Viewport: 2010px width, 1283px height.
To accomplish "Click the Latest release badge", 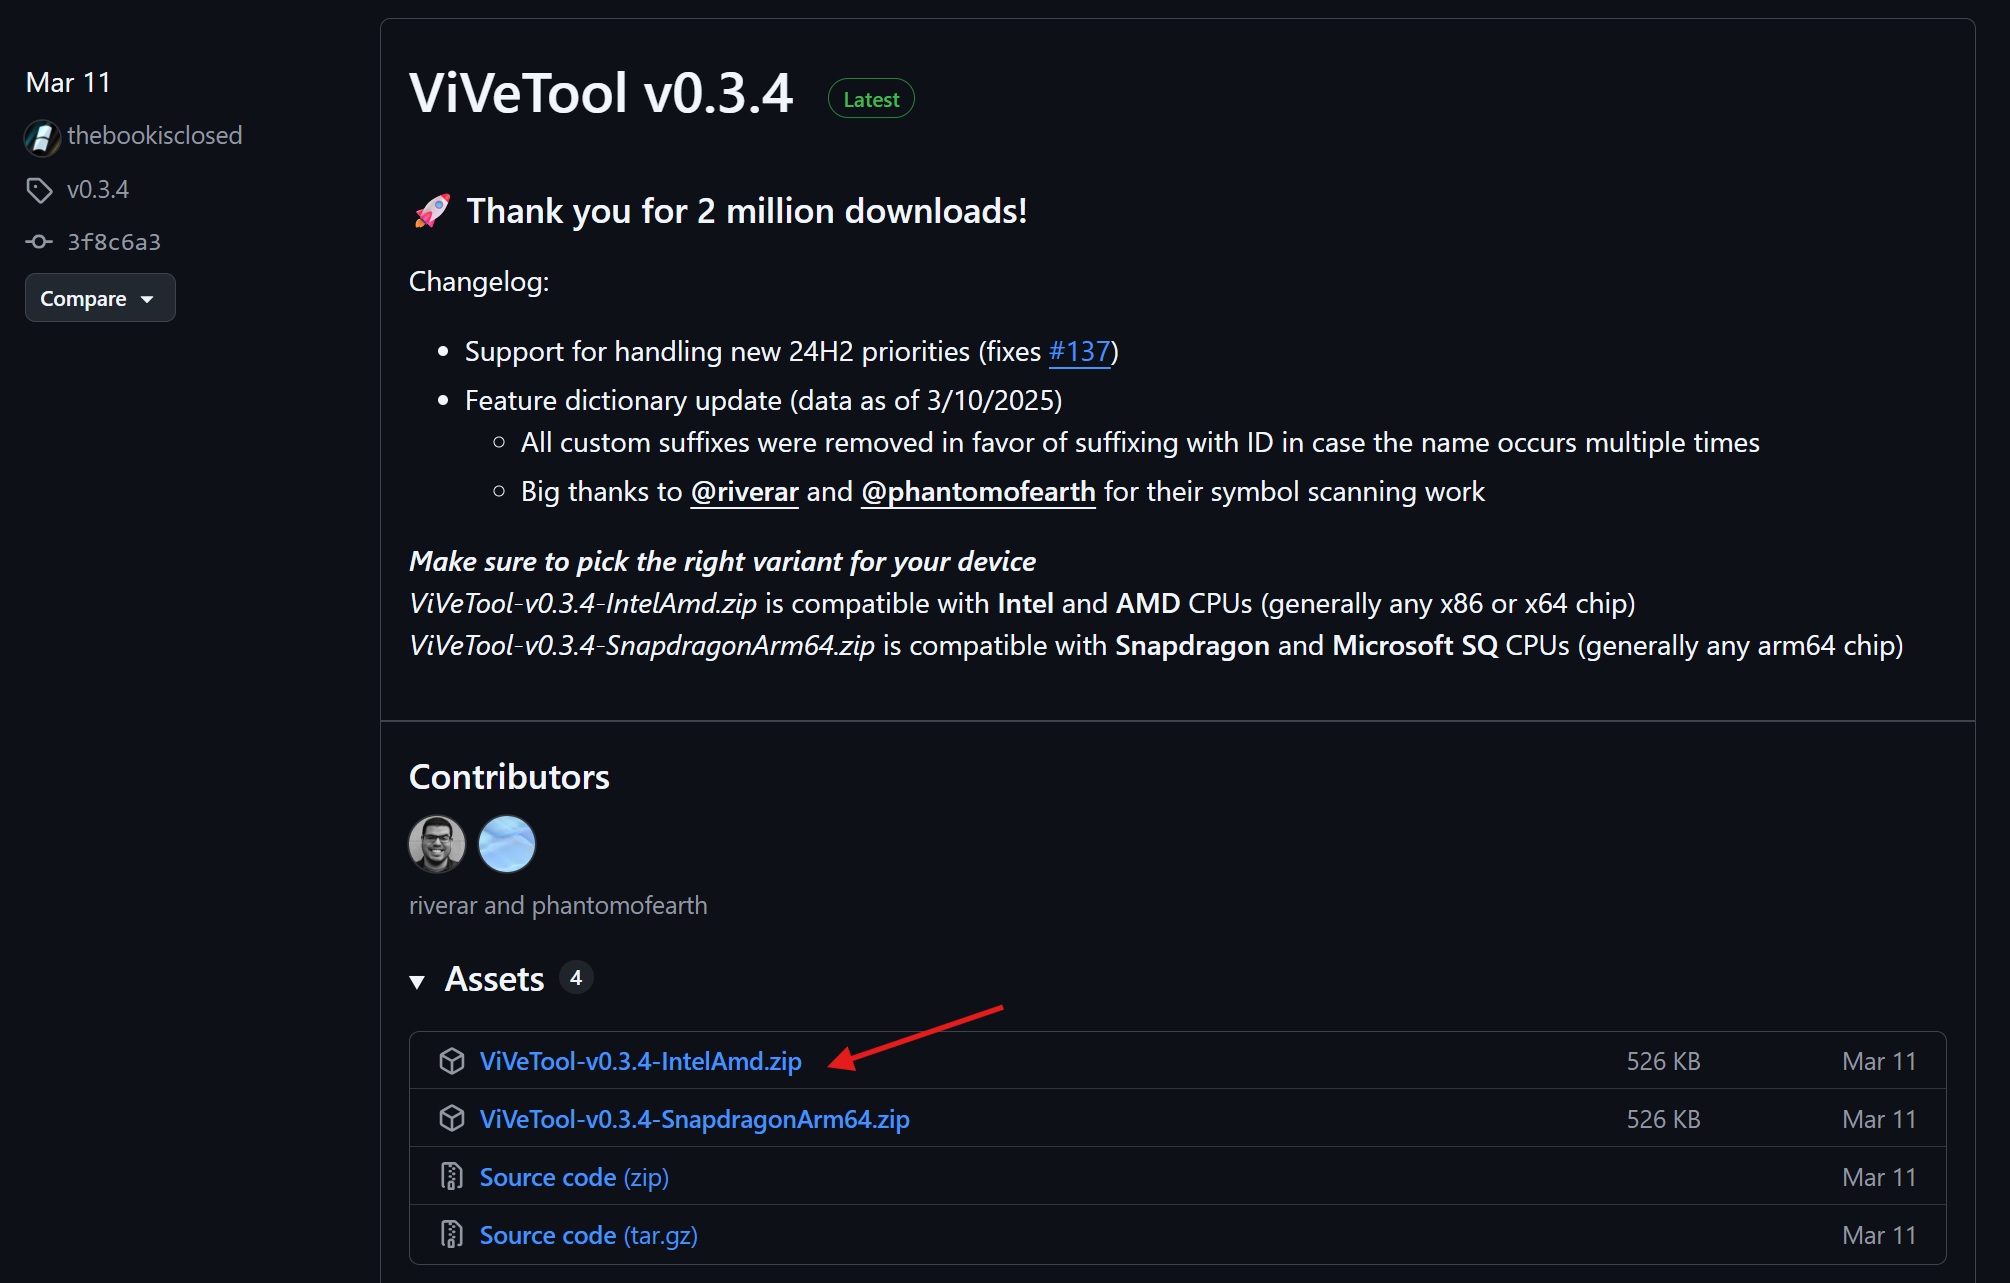I will click(x=869, y=98).
